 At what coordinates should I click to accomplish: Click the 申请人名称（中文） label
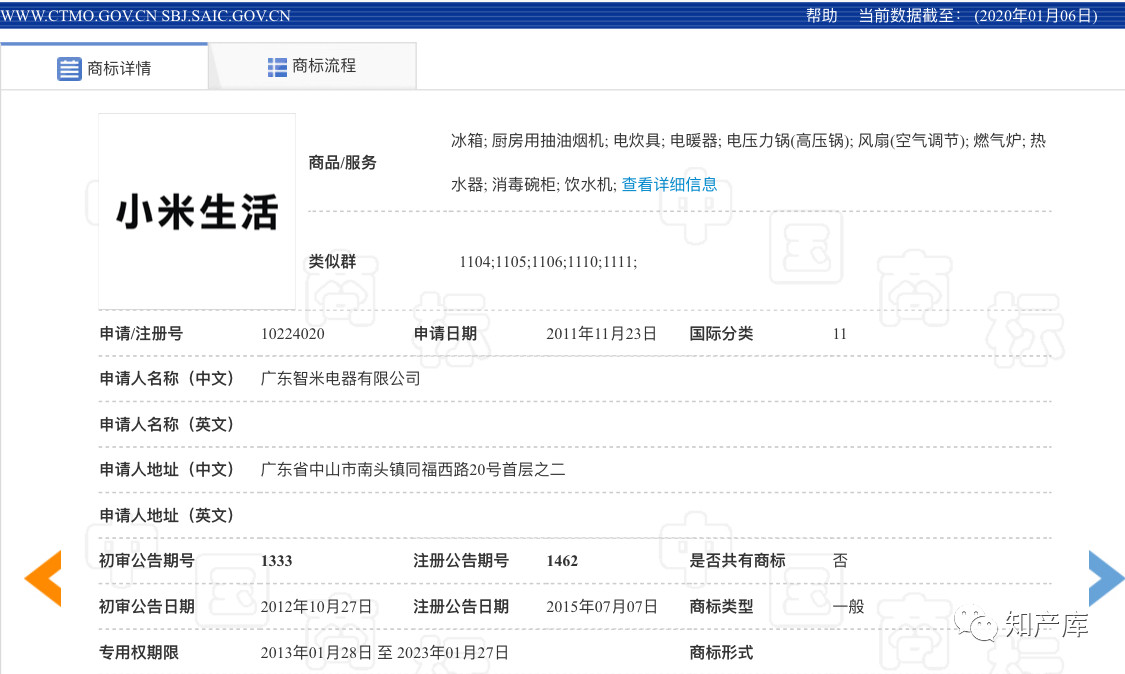tap(166, 378)
